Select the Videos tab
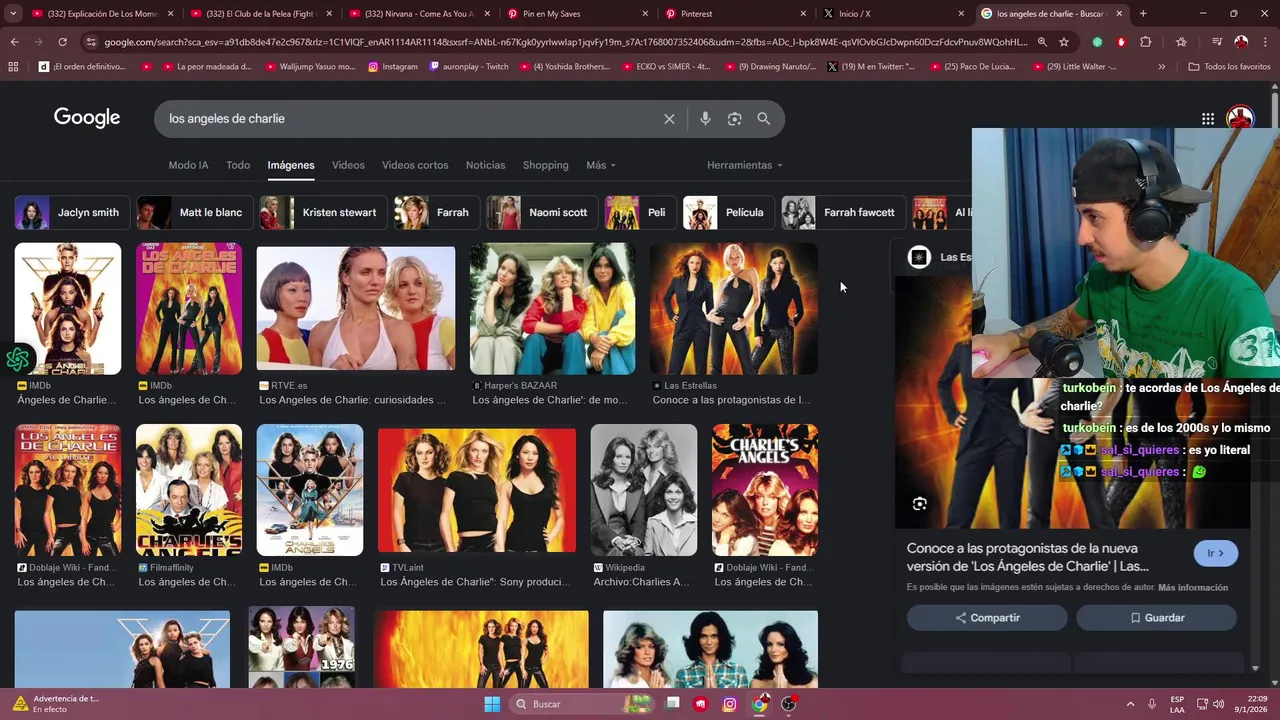 (348, 165)
